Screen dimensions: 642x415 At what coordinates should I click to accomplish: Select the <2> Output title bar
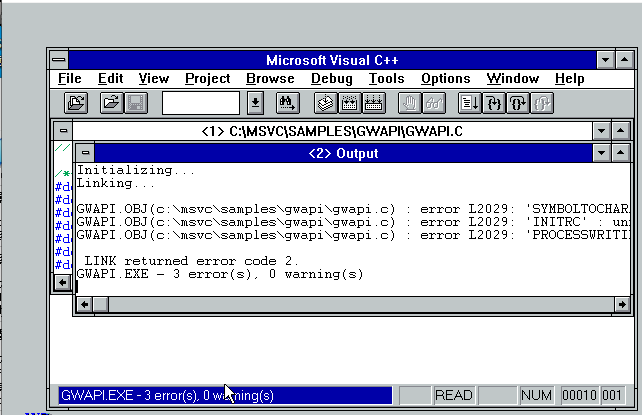pyautogui.click(x=343, y=153)
